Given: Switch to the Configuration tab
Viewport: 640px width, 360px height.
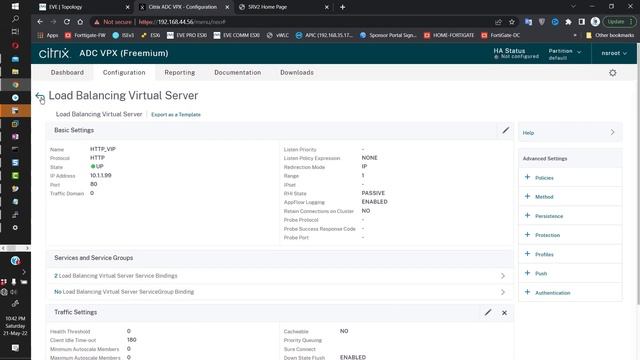Looking at the screenshot, I should 124,72.
